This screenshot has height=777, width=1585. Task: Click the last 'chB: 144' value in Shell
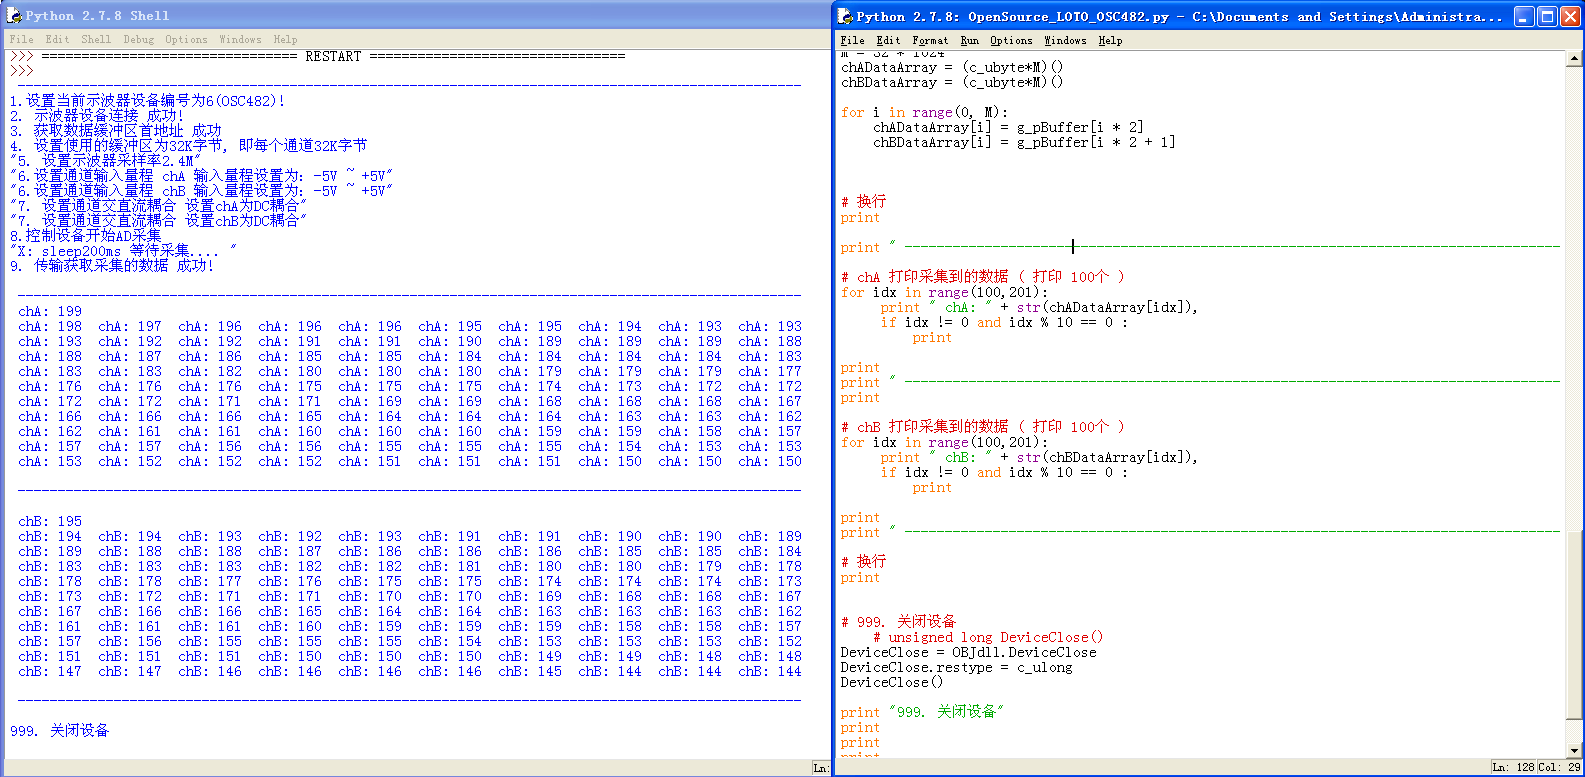point(770,671)
